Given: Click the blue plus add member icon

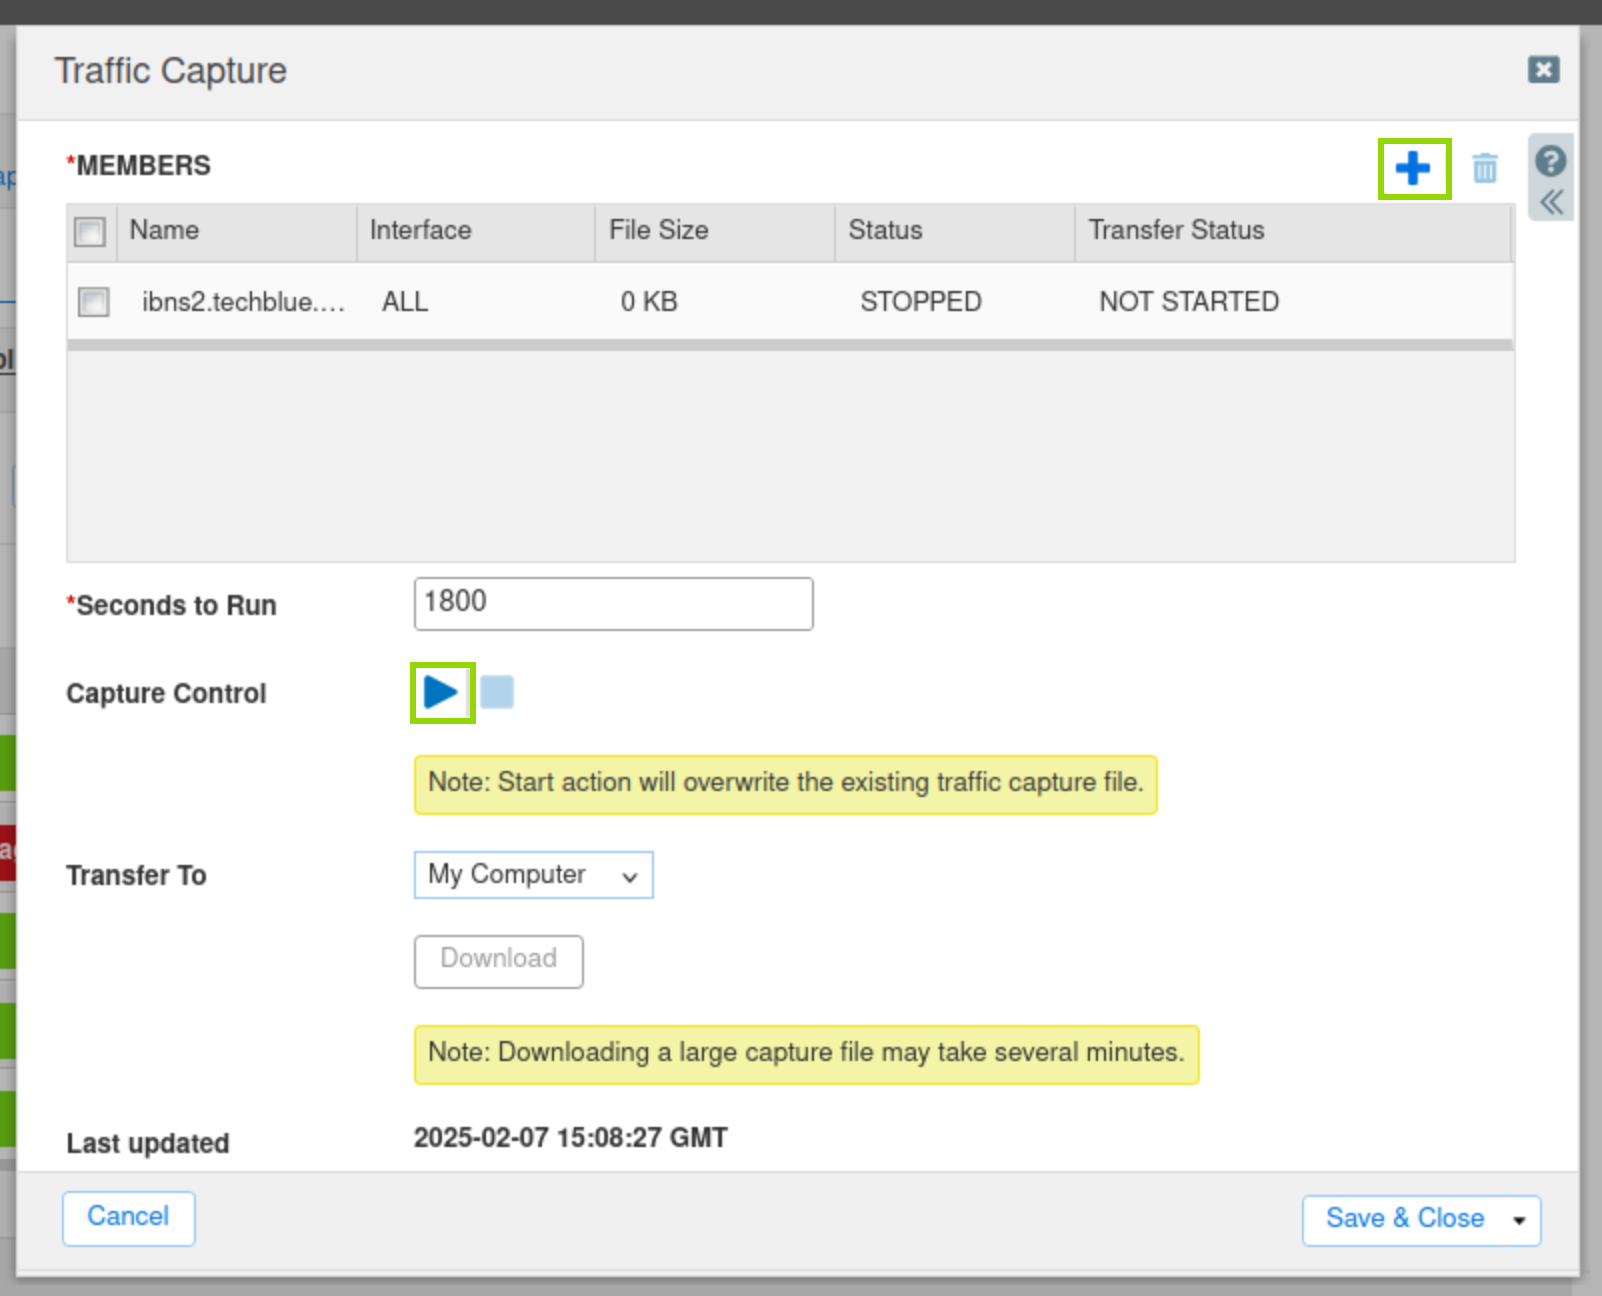Looking at the screenshot, I should (x=1412, y=168).
